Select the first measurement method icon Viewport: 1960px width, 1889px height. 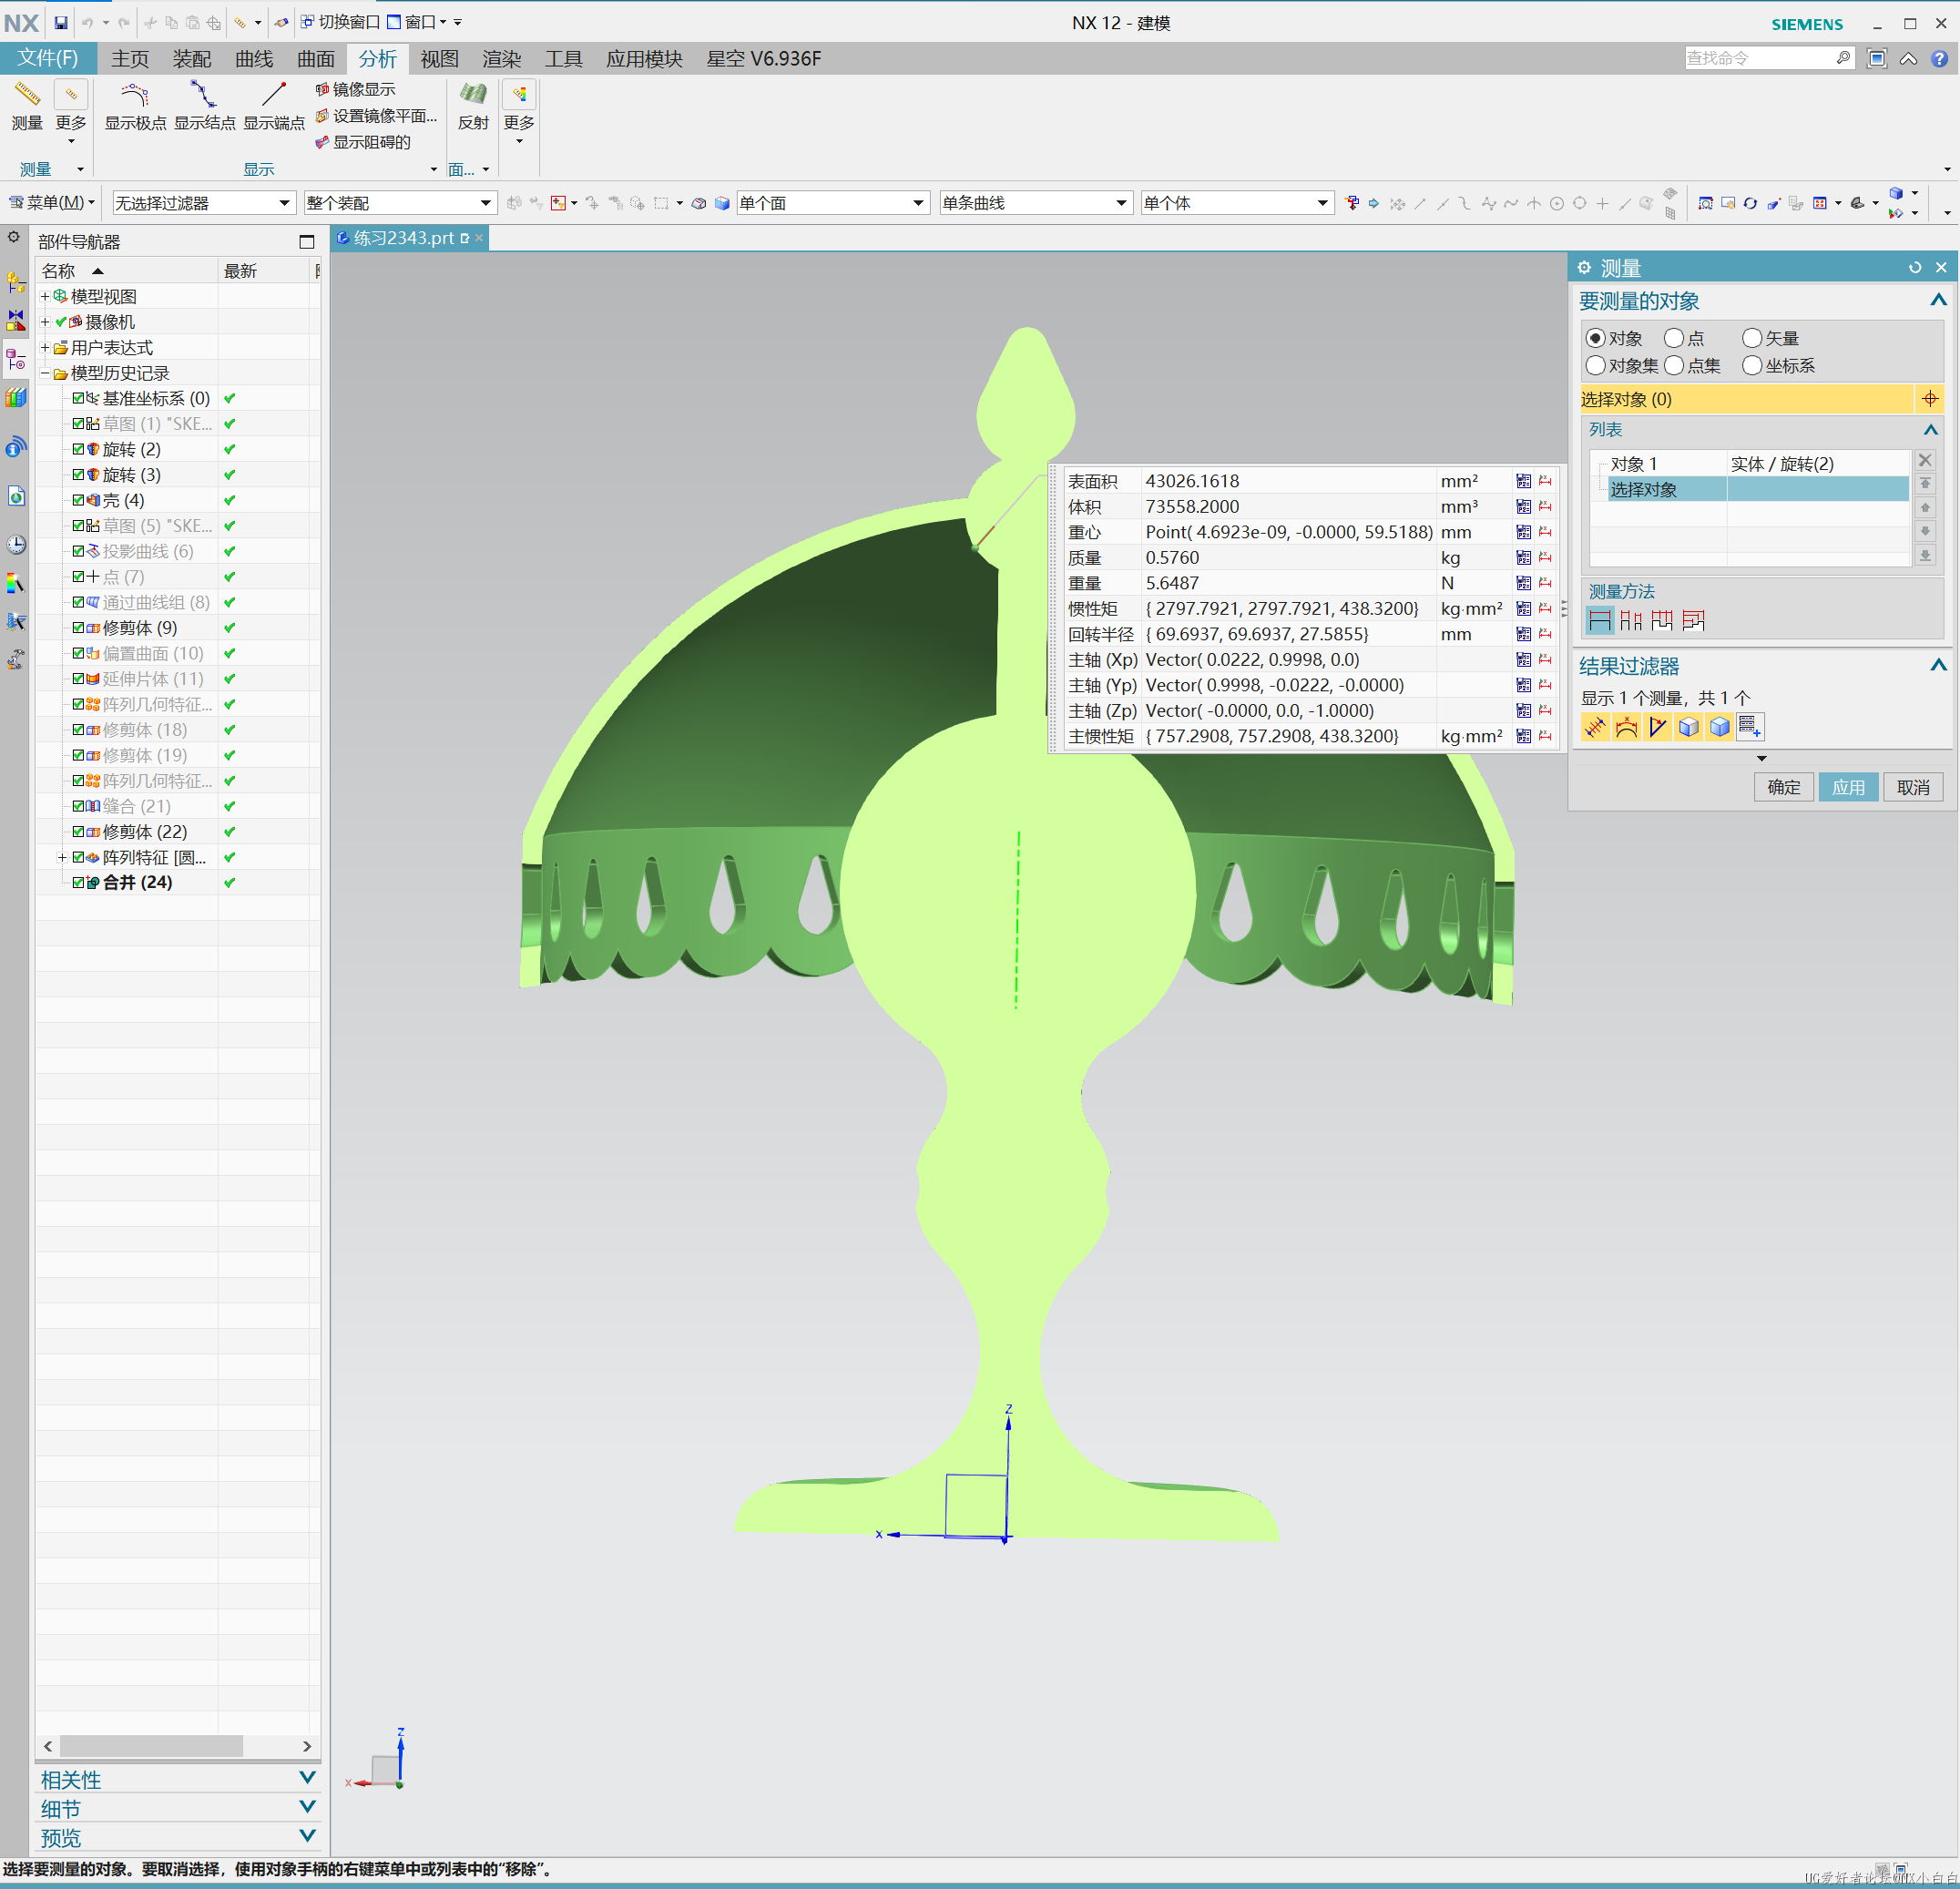tap(1600, 620)
